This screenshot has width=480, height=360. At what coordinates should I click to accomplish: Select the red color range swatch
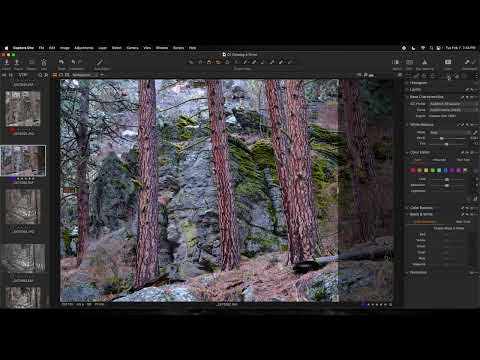point(413,170)
